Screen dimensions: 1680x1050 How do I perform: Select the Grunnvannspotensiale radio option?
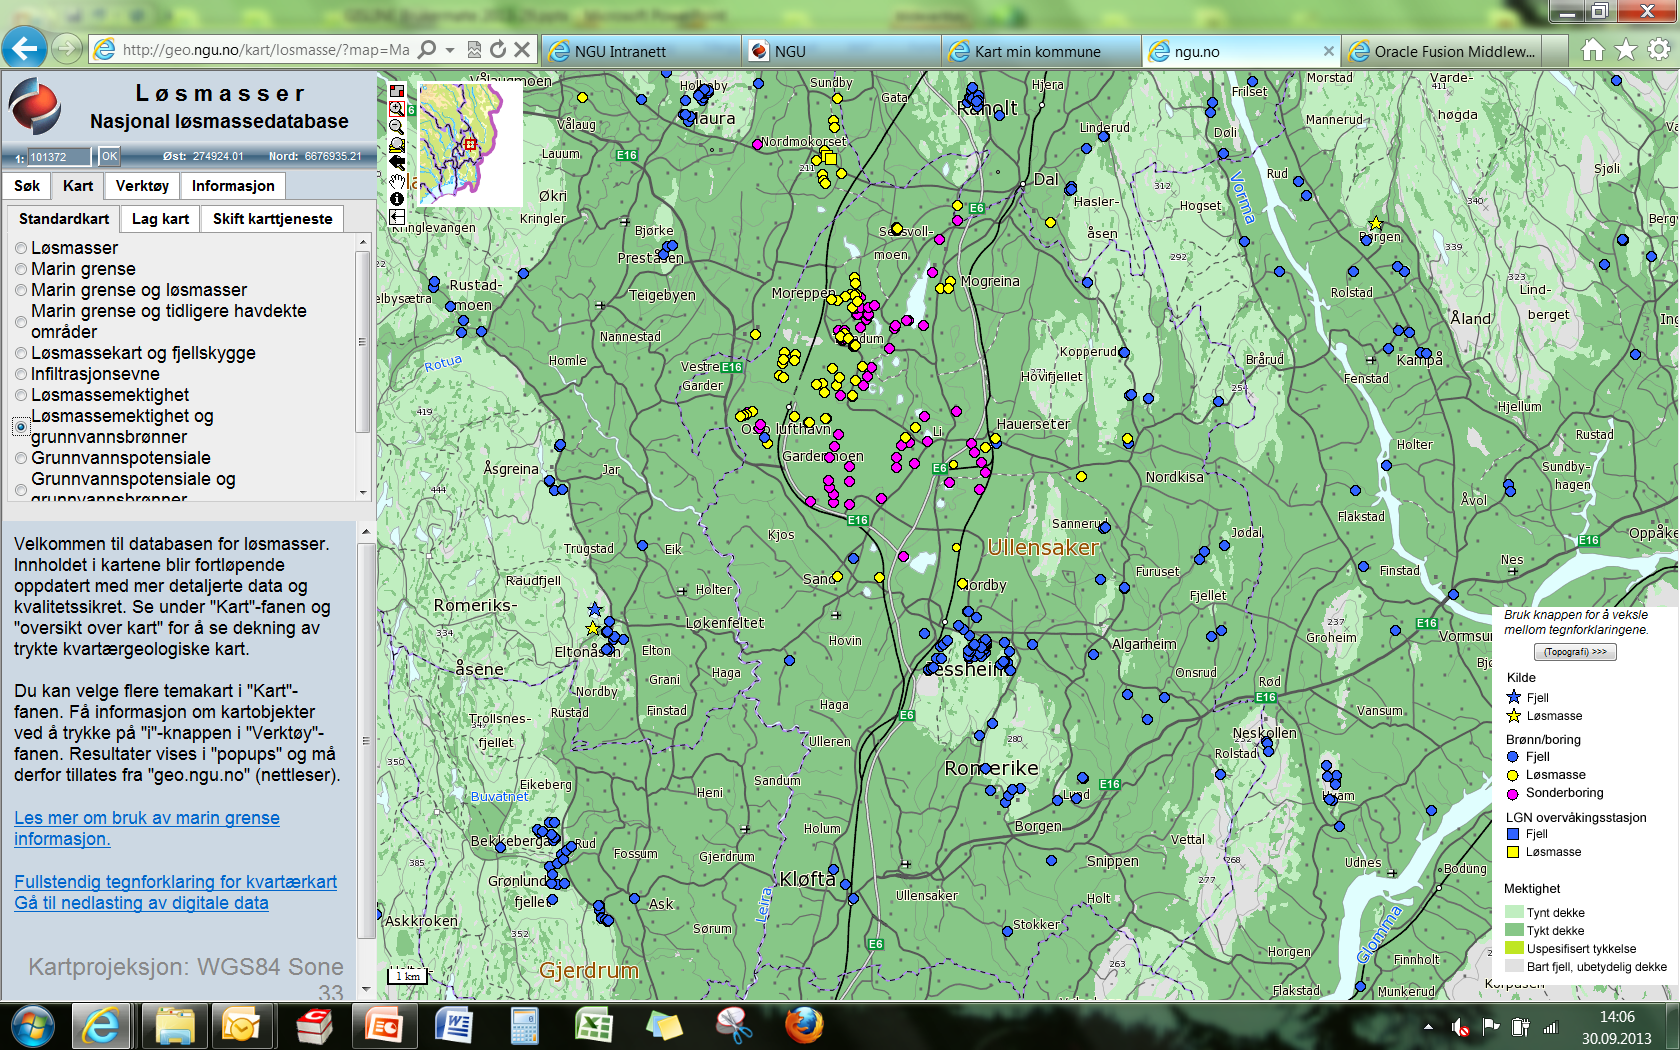pyautogui.click(x=21, y=458)
